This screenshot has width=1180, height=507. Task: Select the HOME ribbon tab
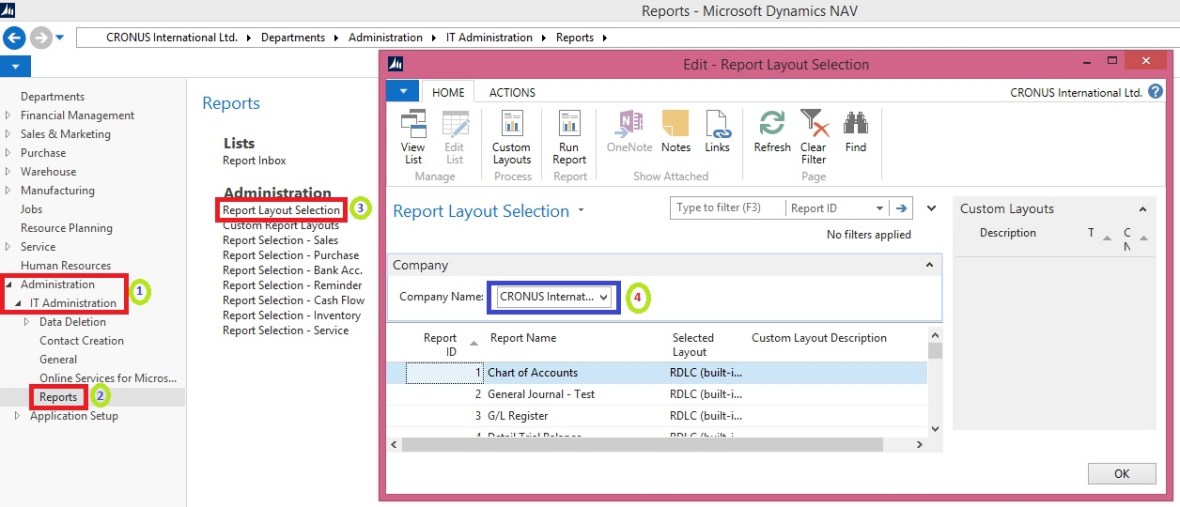[448, 92]
